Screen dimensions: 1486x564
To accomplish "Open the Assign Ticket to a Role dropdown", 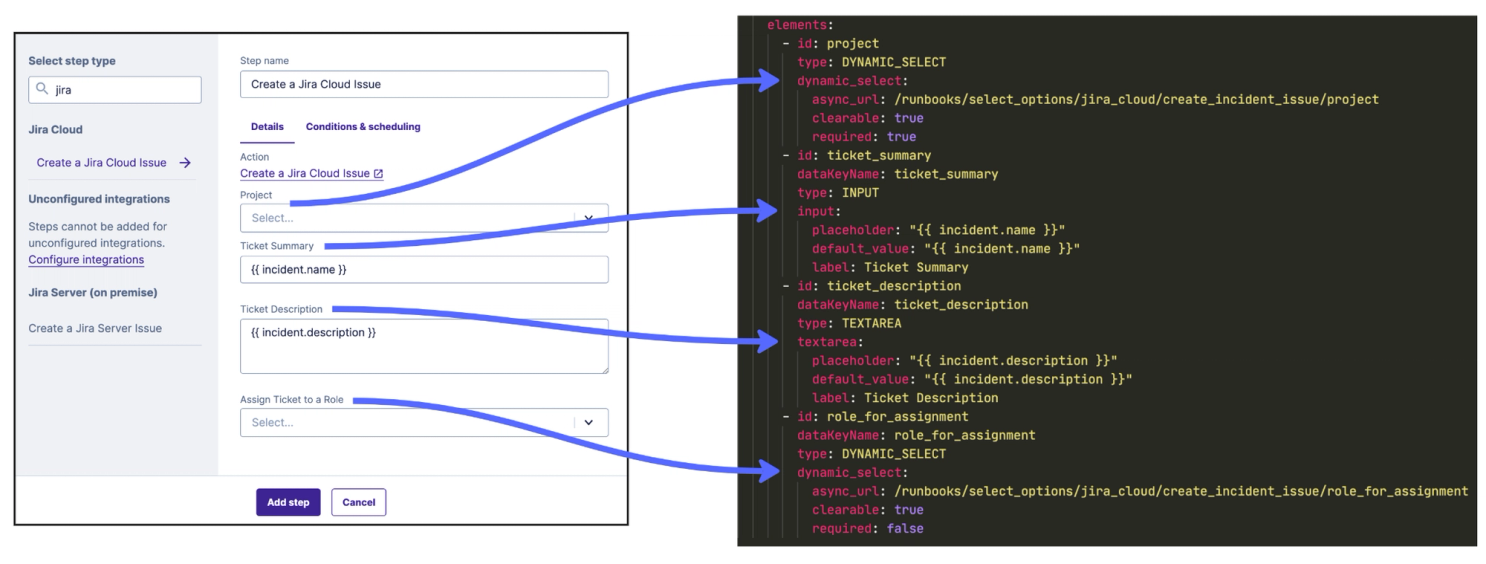I will coord(424,422).
